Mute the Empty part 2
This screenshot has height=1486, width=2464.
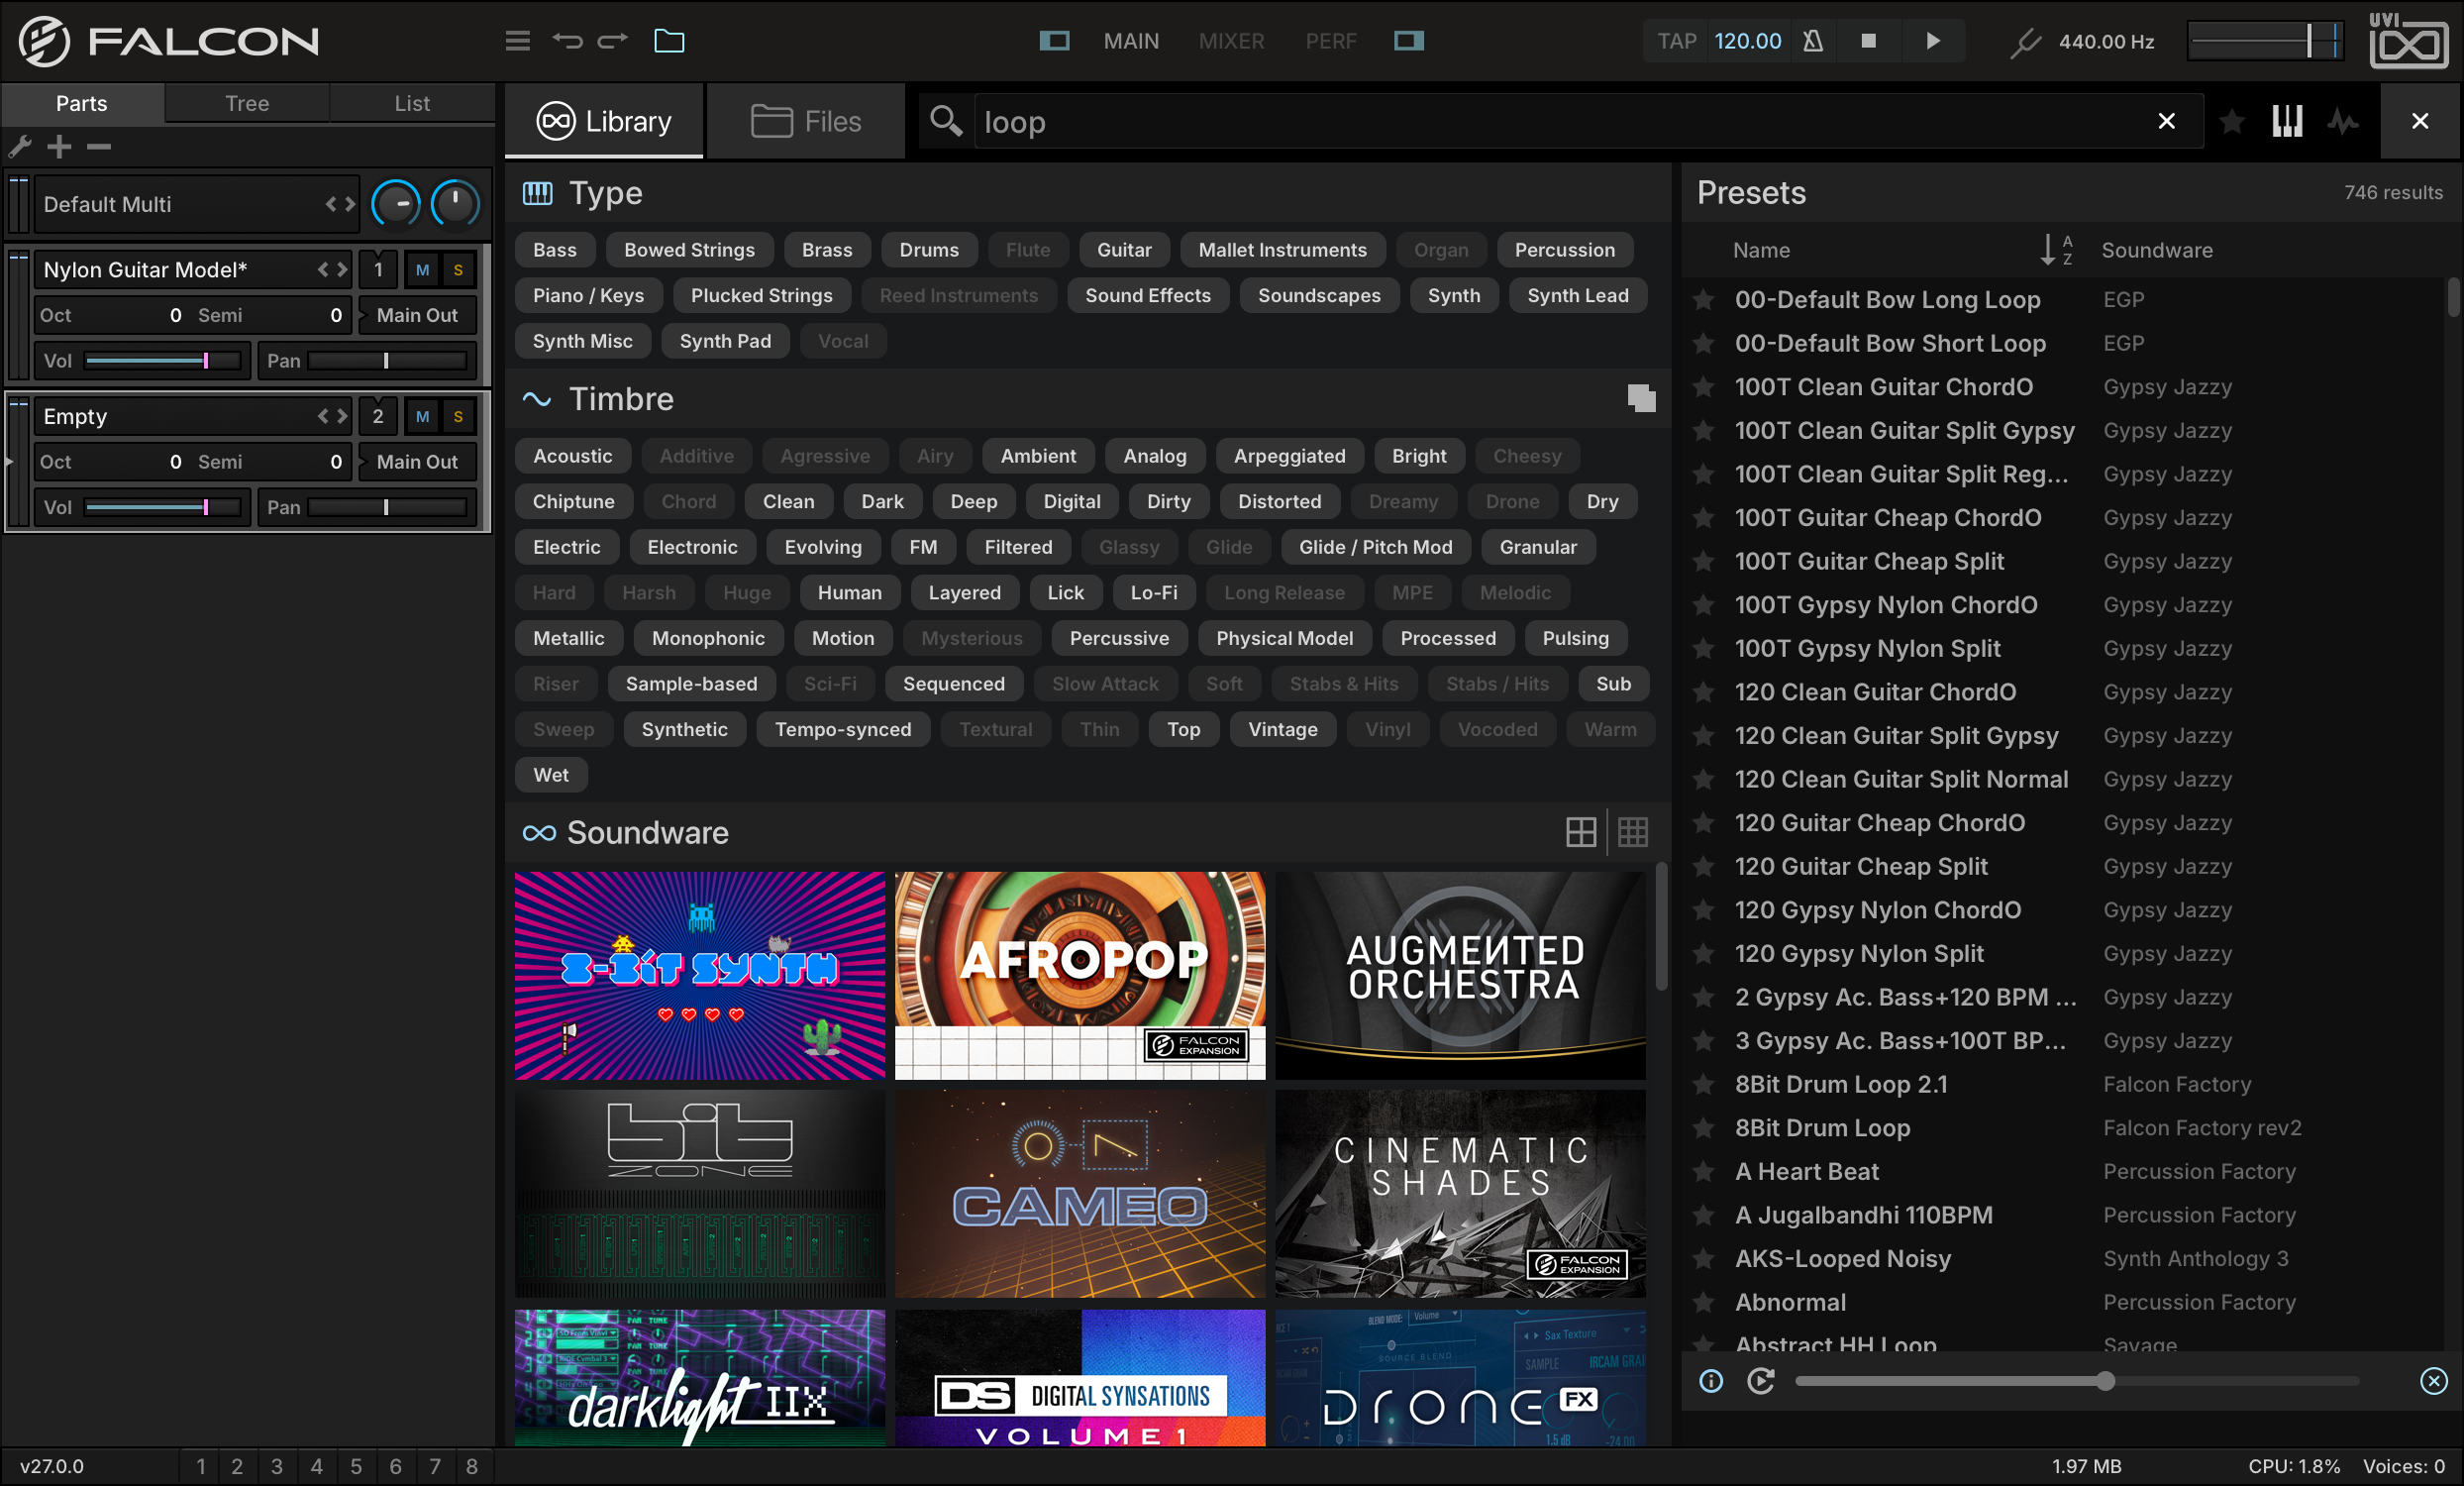click(423, 417)
